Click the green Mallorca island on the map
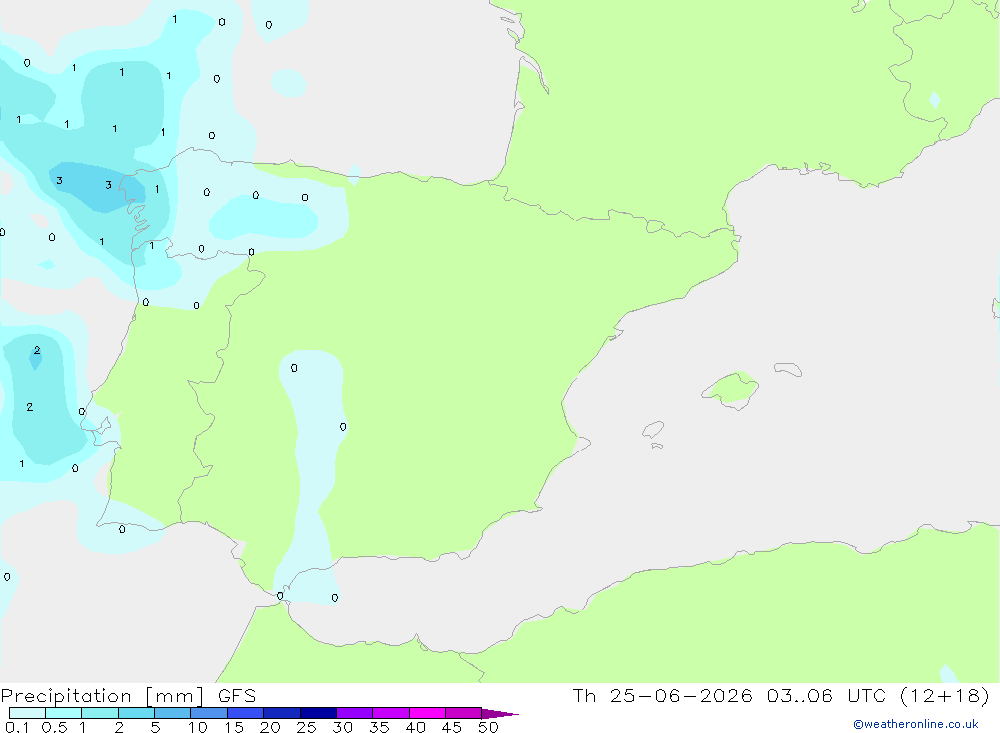Image resolution: width=1000 pixels, height=733 pixels. click(732, 389)
